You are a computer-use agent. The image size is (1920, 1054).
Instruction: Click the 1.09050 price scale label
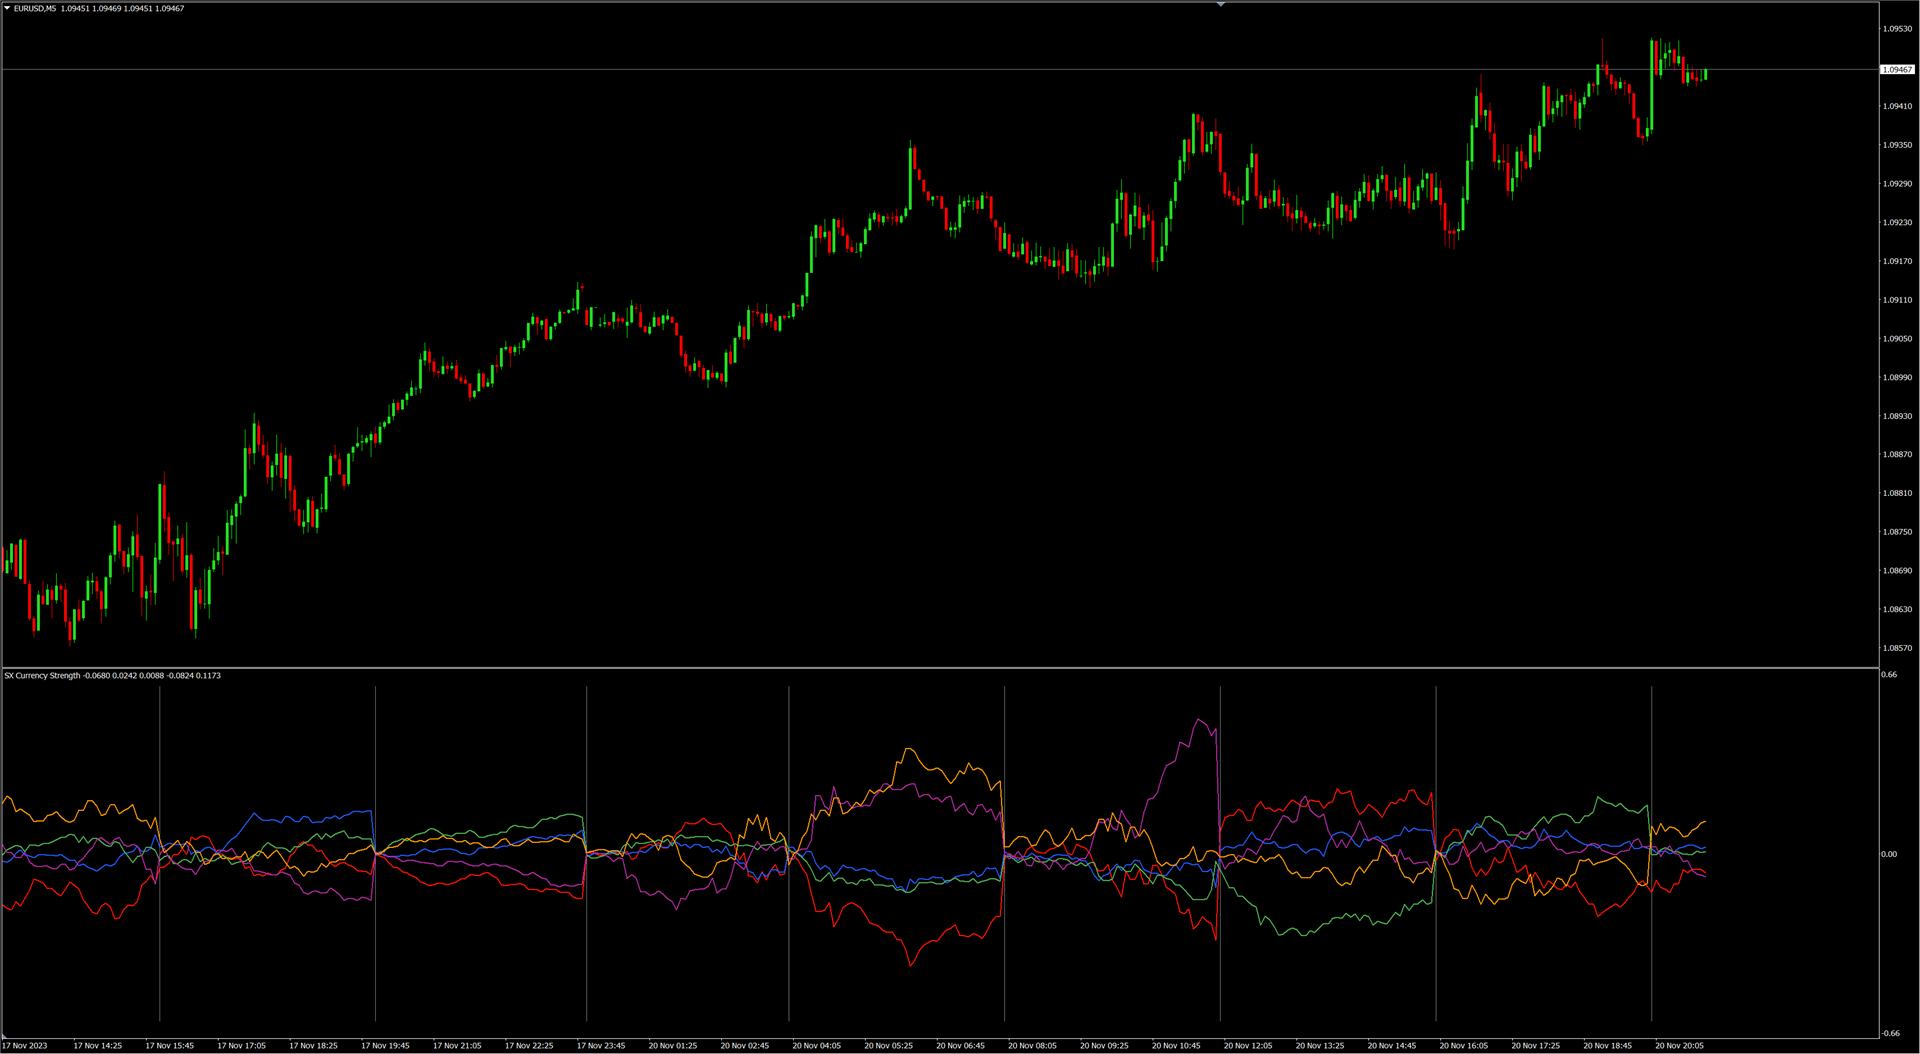point(1897,339)
